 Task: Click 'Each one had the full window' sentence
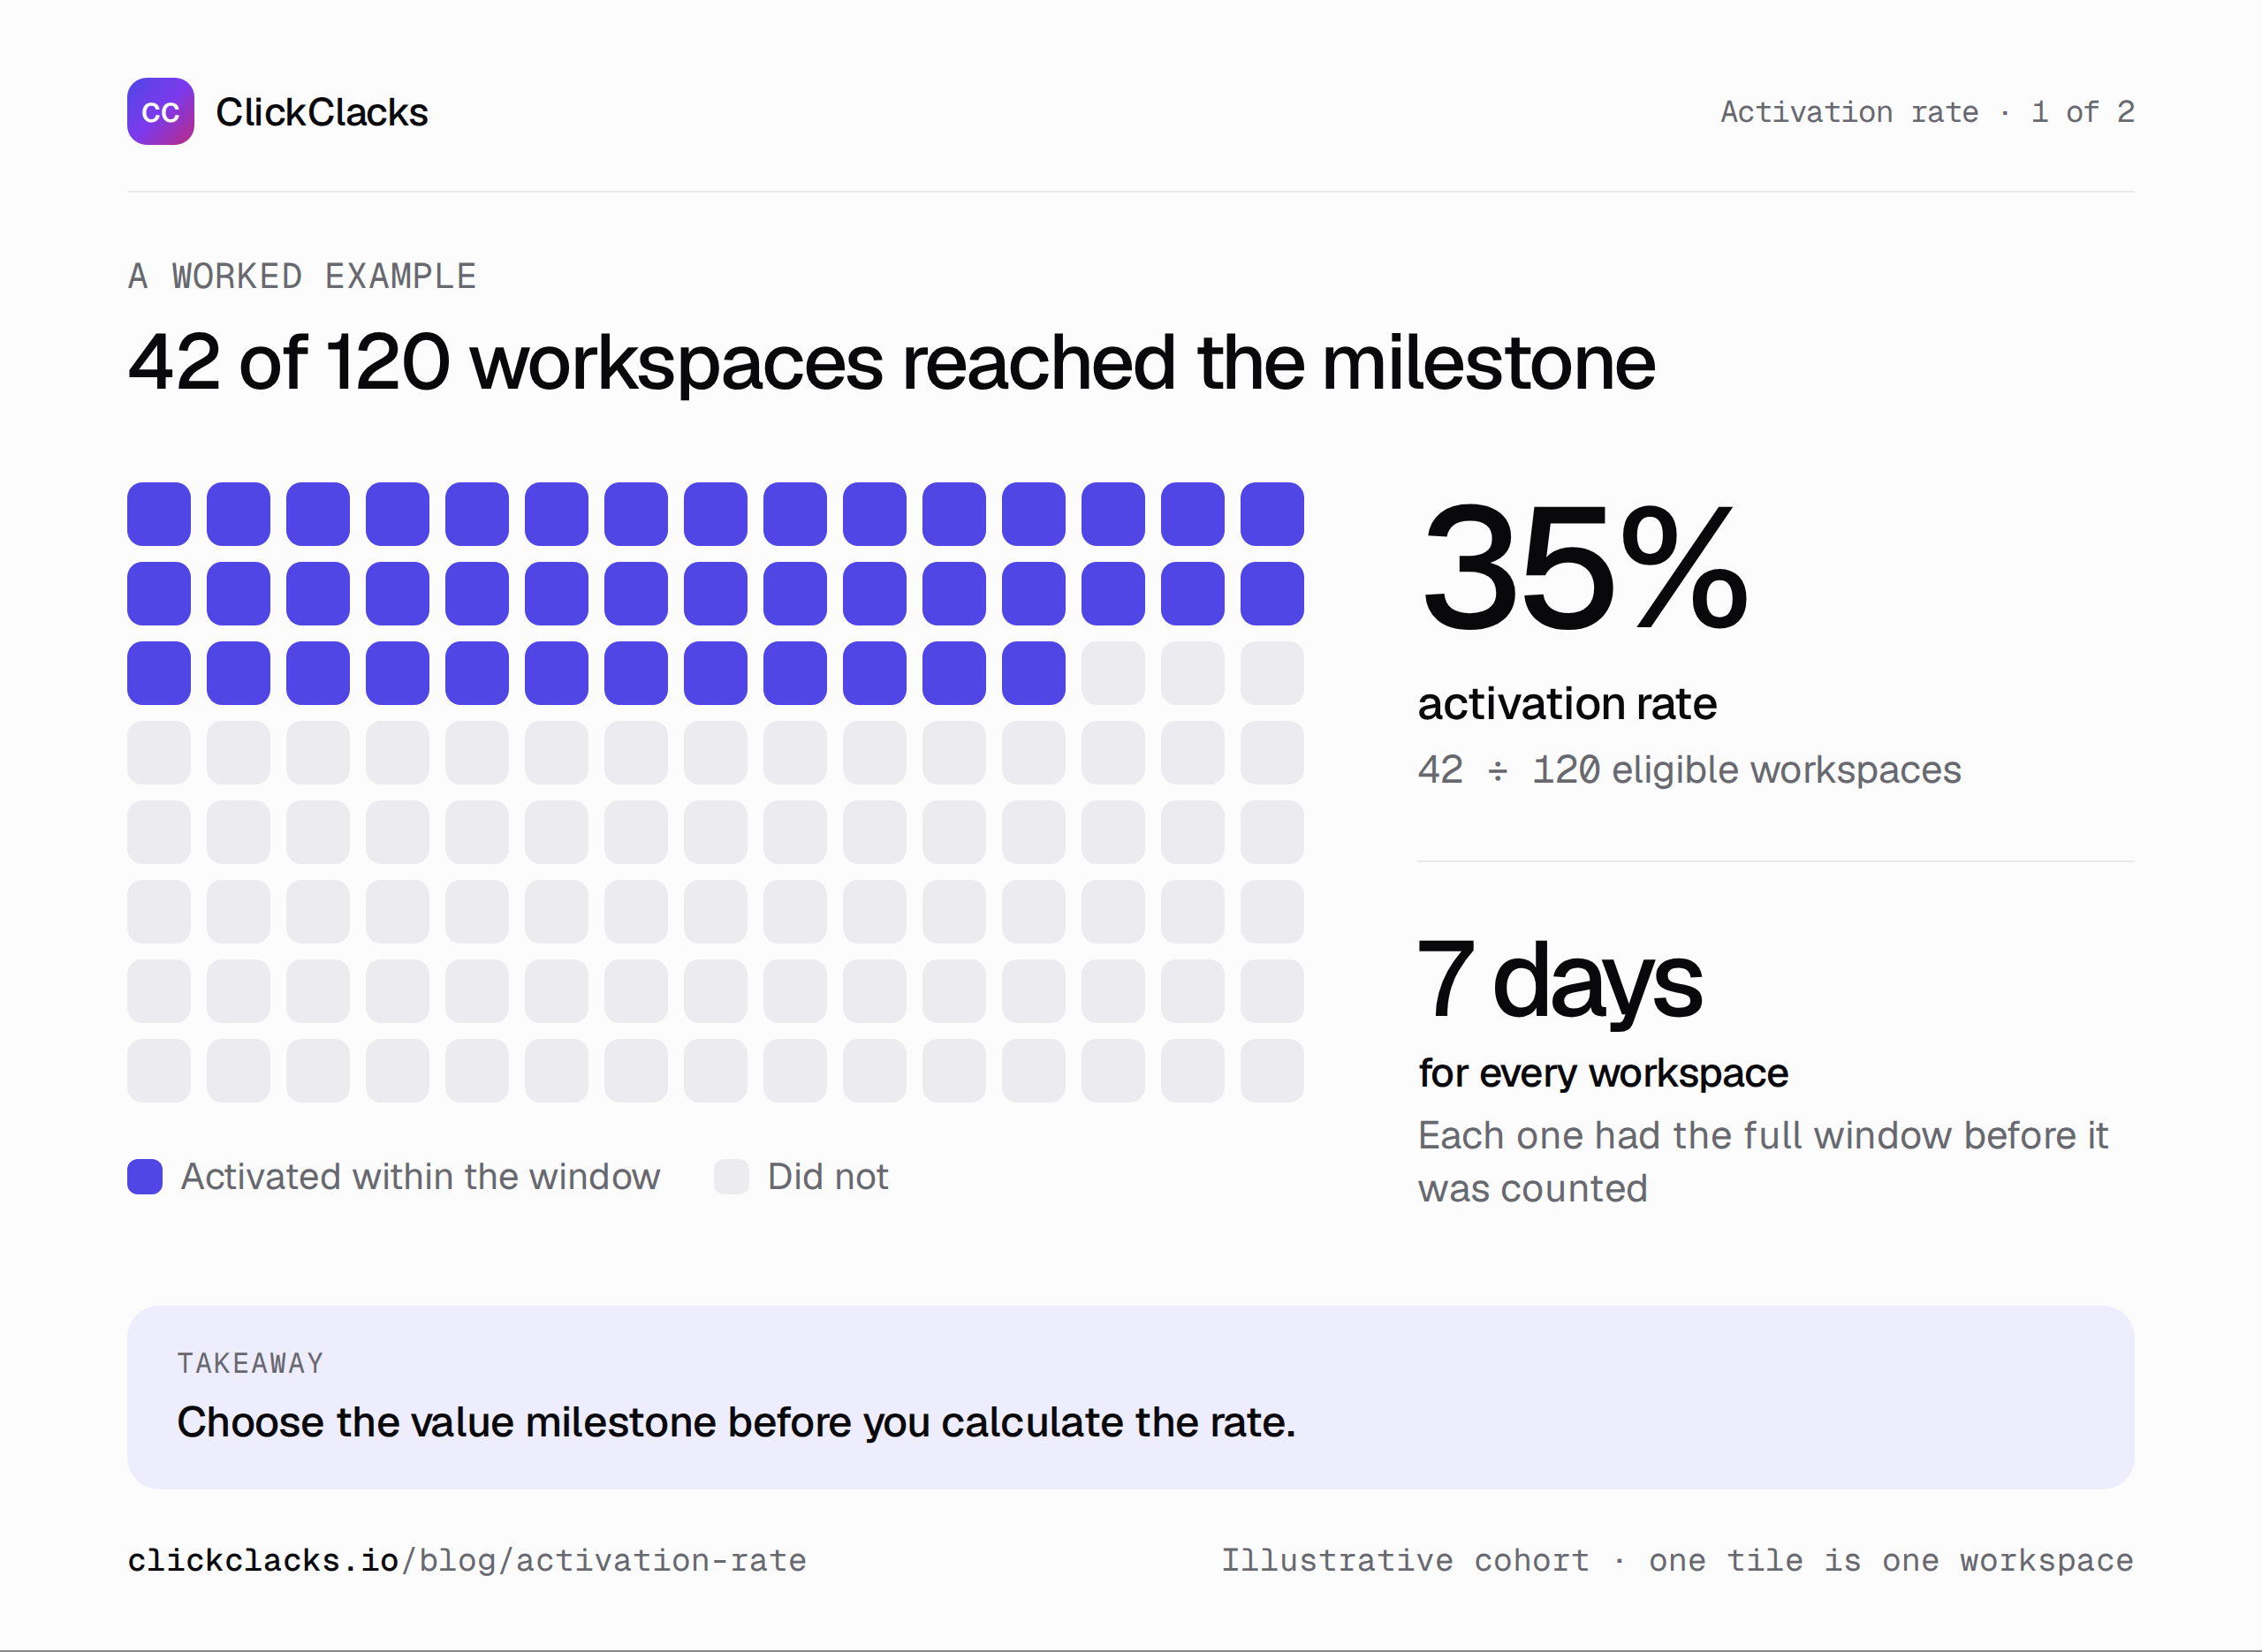tap(1763, 1162)
